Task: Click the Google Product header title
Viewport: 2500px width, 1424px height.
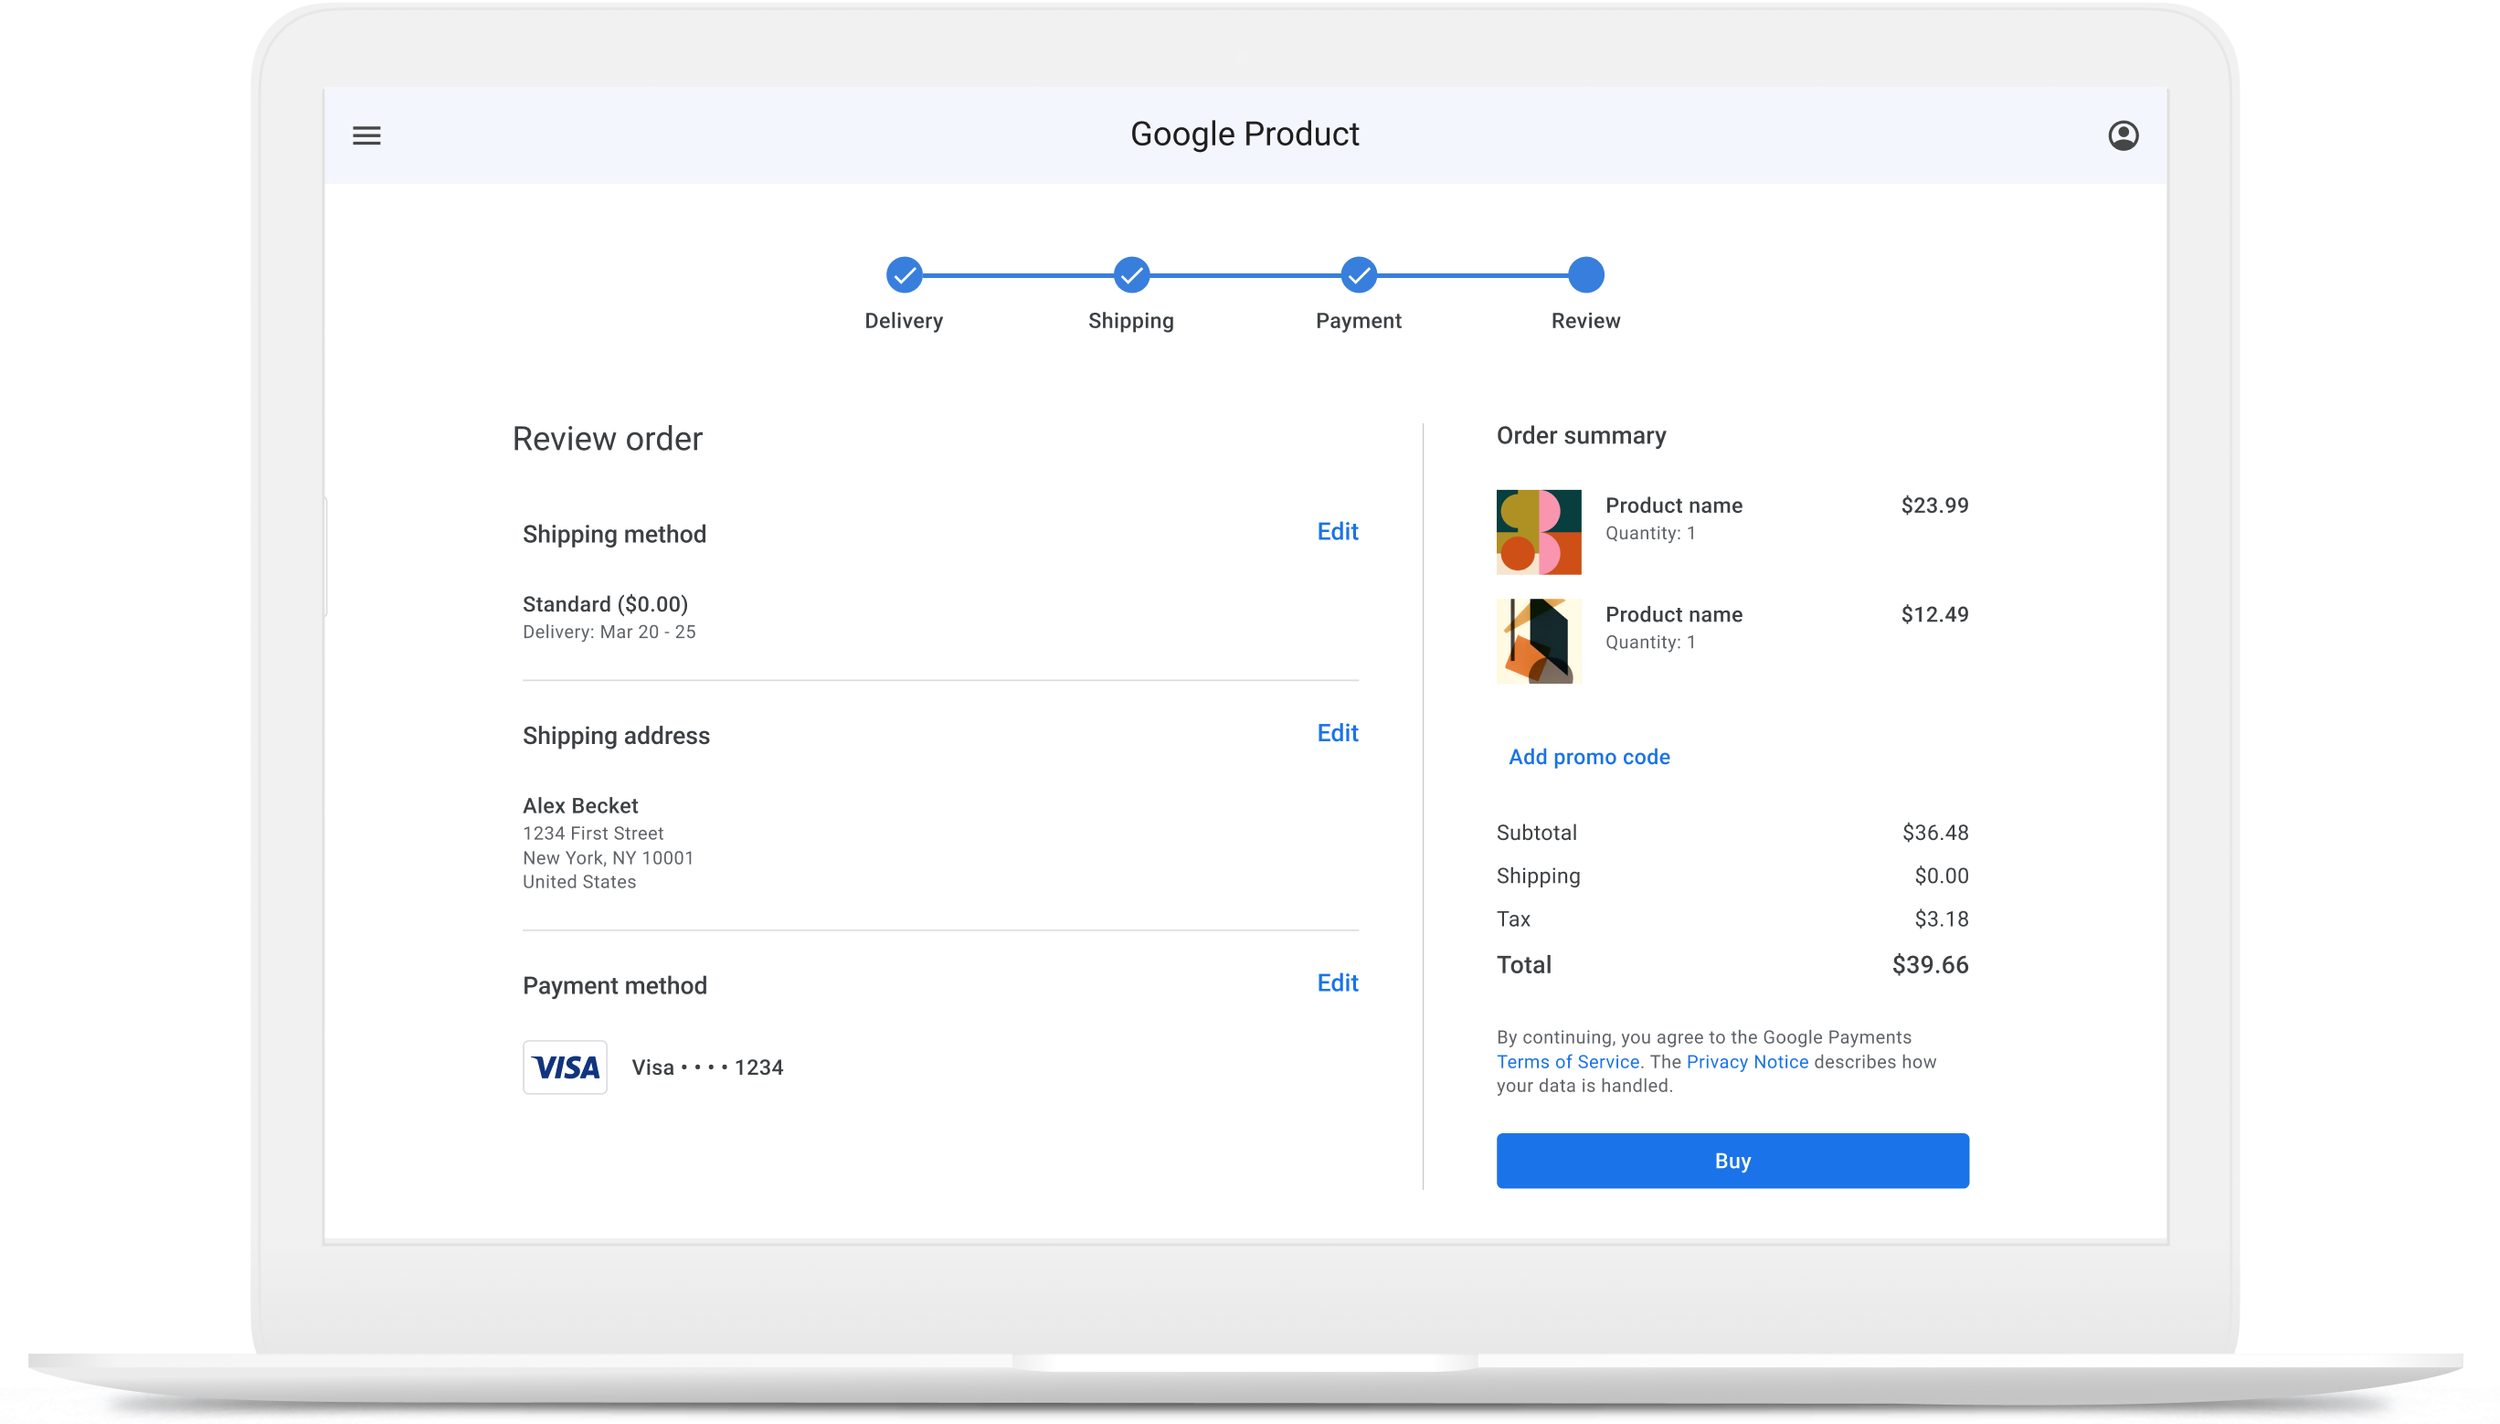Action: [1244, 134]
